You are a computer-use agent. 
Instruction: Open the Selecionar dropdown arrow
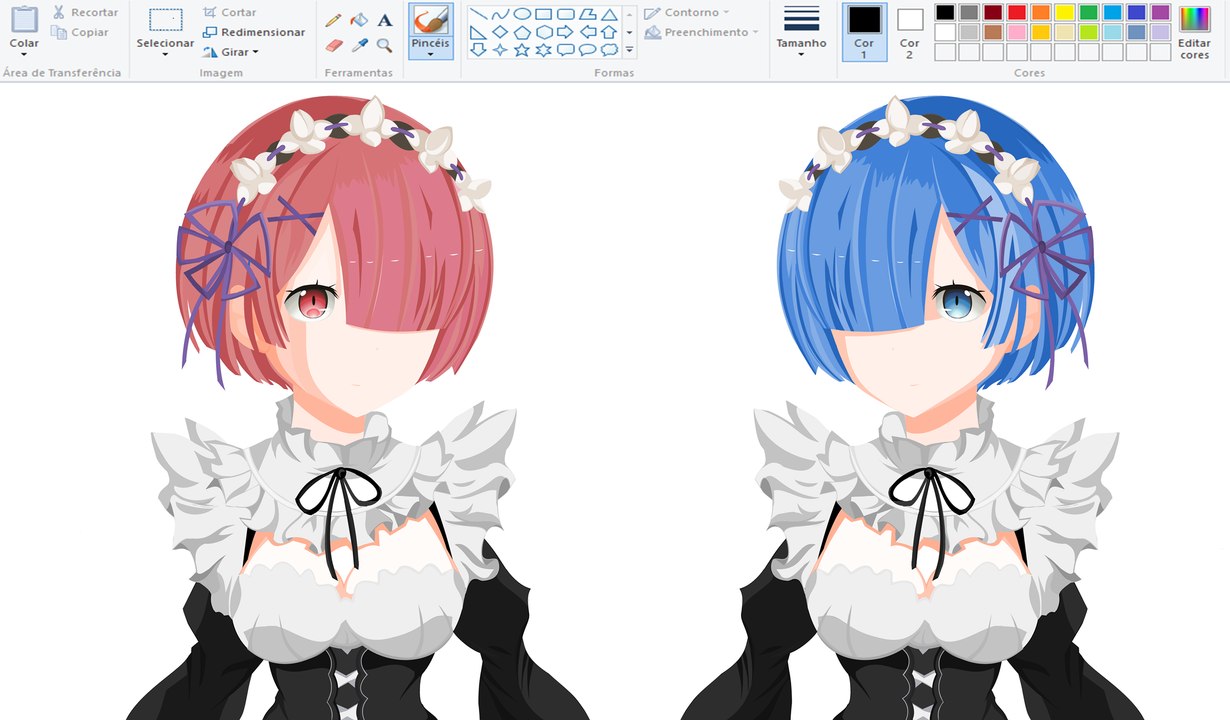point(165,55)
